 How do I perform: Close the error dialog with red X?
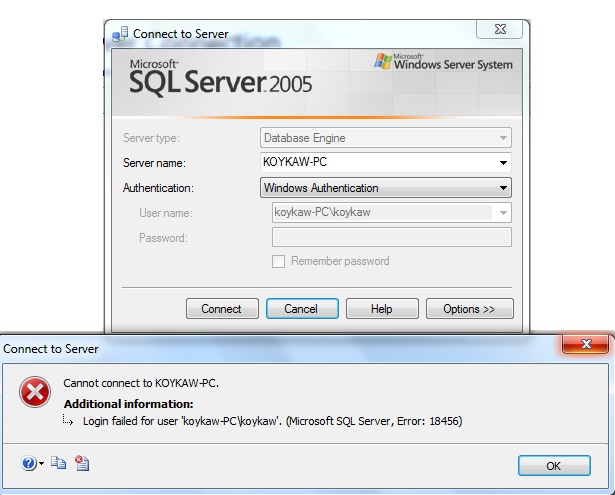[x=586, y=344]
